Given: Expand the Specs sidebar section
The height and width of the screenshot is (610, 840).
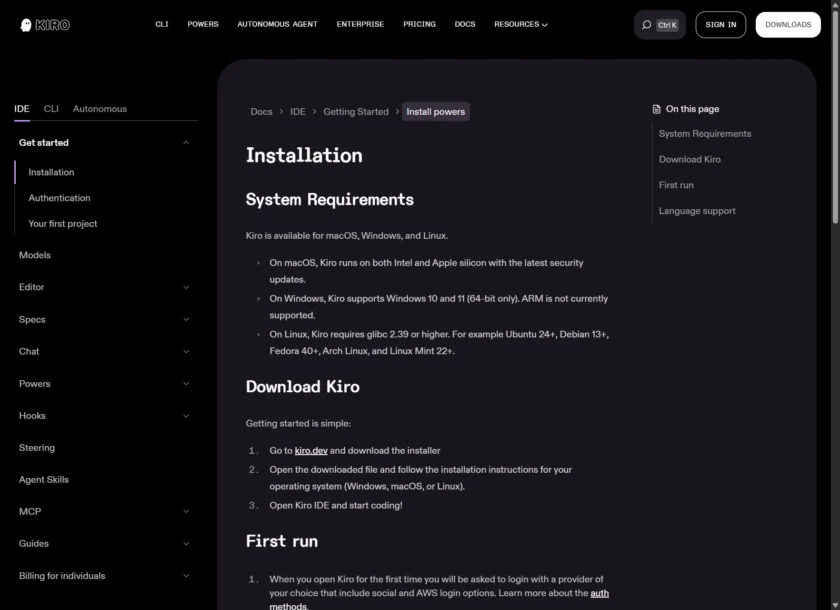Looking at the screenshot, I should [x=186, y=320].
